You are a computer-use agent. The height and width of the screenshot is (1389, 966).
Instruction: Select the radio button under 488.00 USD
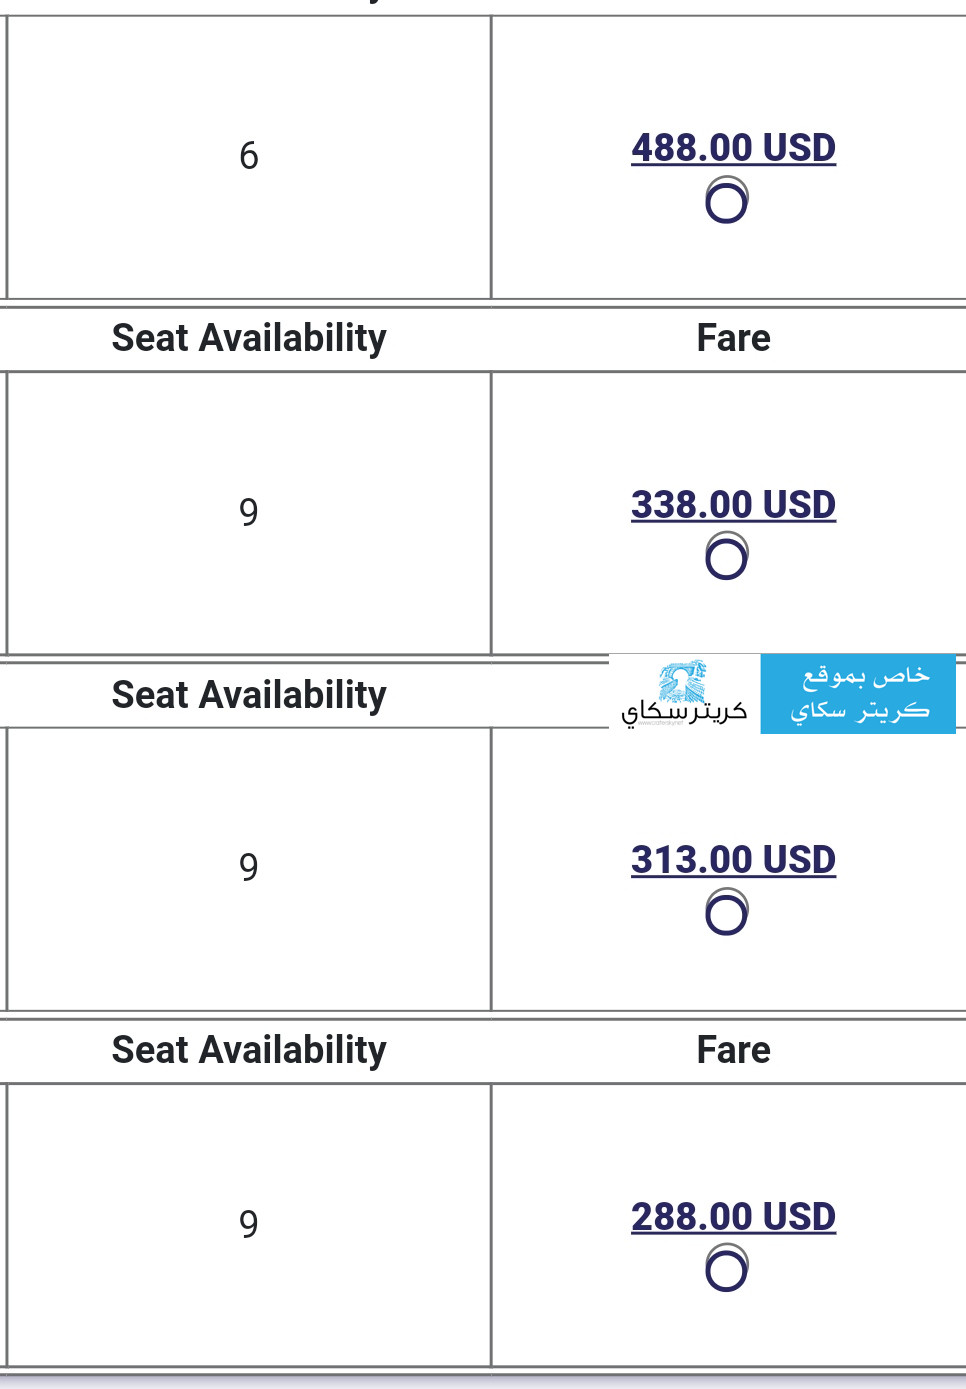[727, 200]
